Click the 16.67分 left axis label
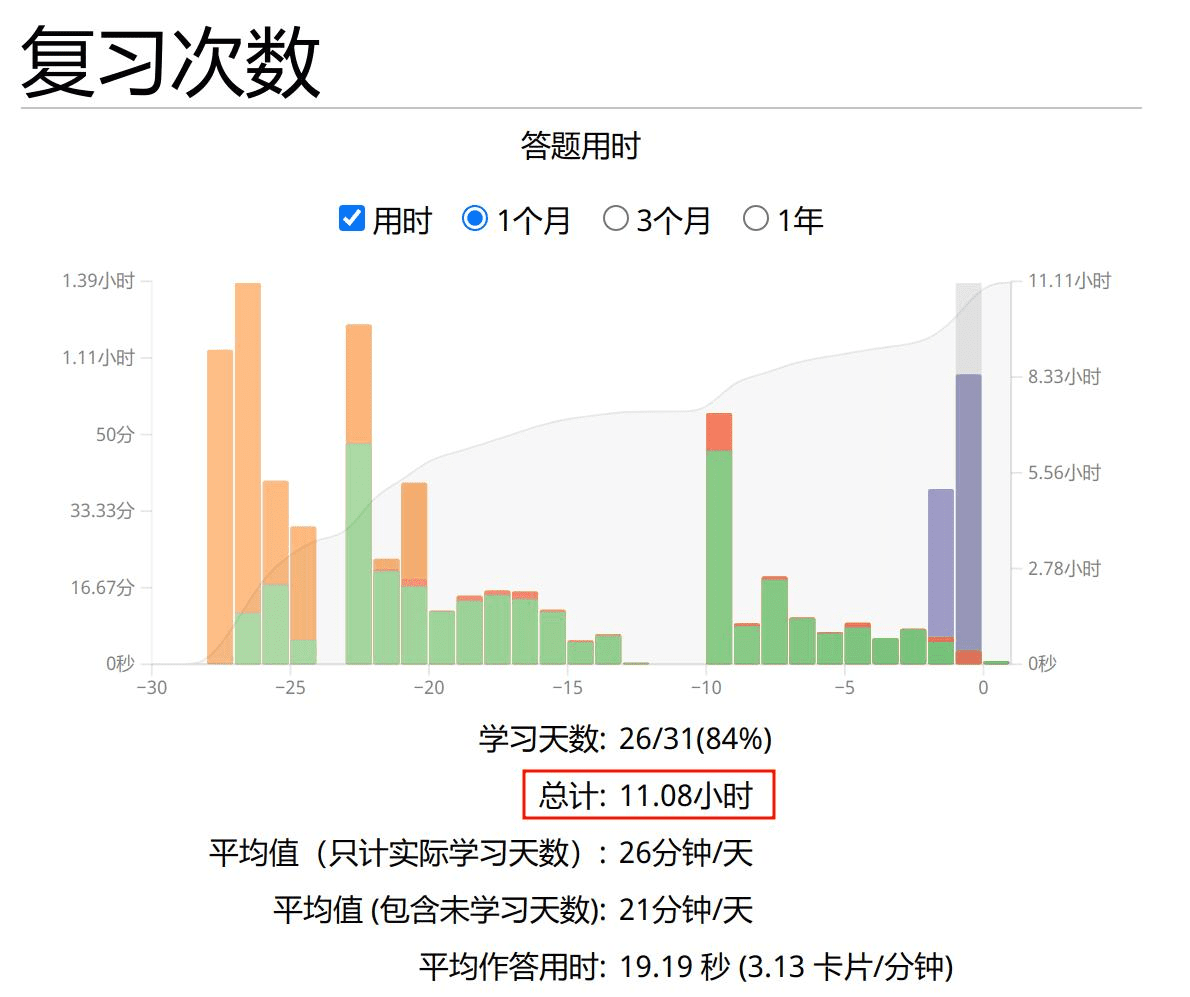1190x997 pixels. pyautogui.click(x=102, y=587)
